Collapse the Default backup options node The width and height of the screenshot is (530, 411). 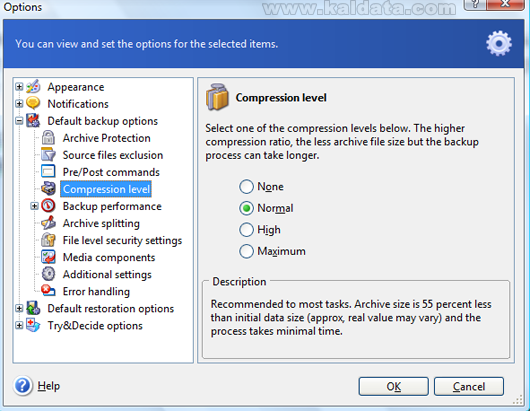pos(19,121)
